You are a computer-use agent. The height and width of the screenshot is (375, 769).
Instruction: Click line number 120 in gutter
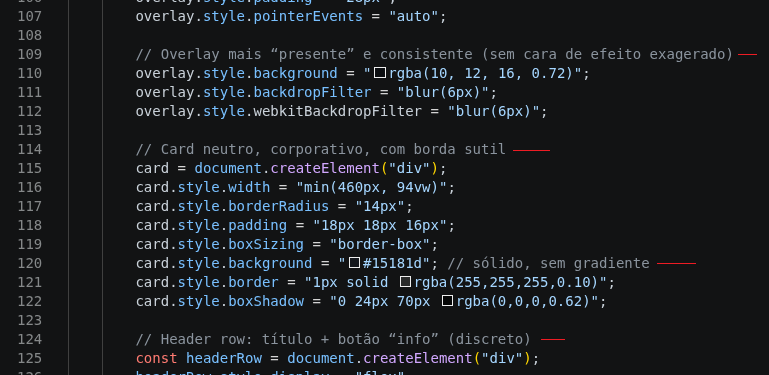[29, 263]
